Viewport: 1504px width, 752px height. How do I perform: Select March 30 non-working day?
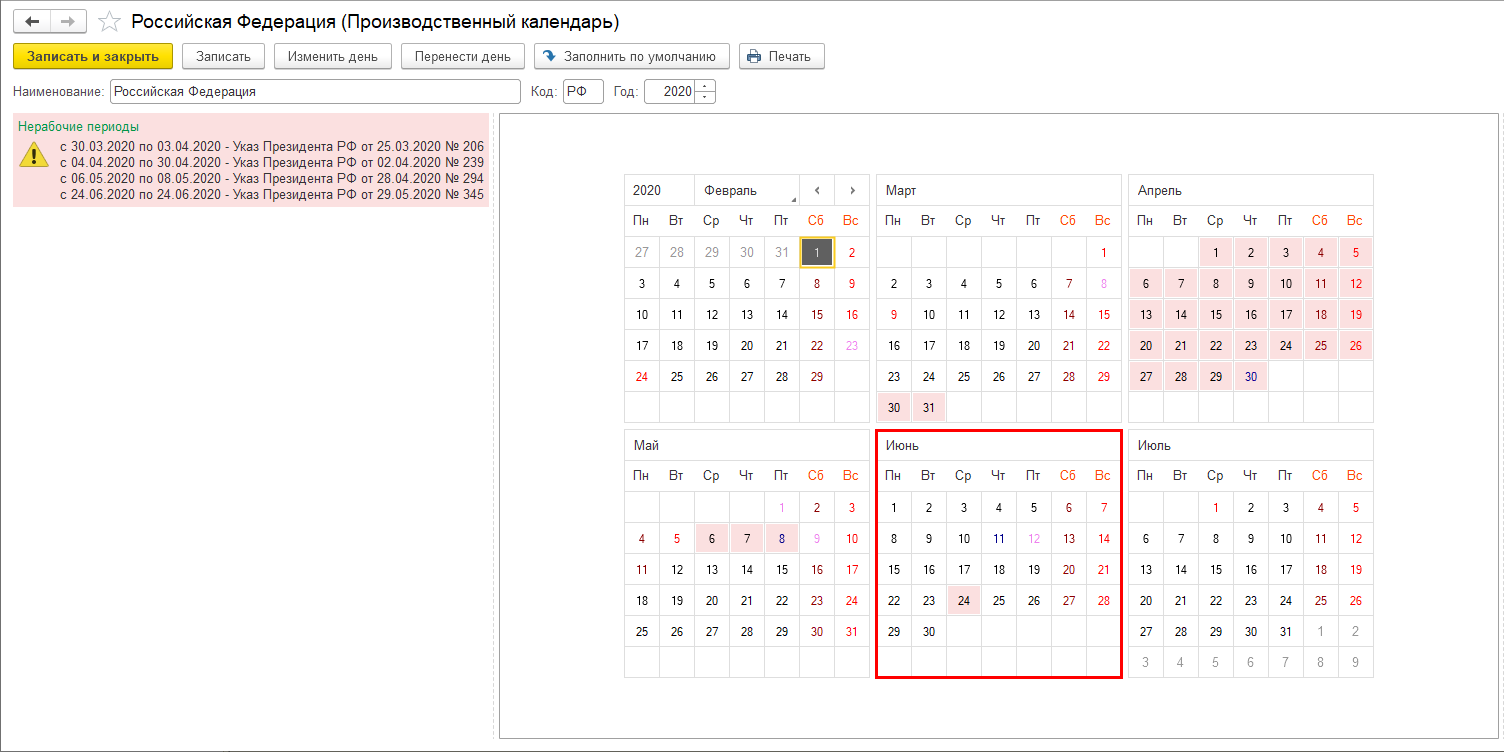(894, 408)
